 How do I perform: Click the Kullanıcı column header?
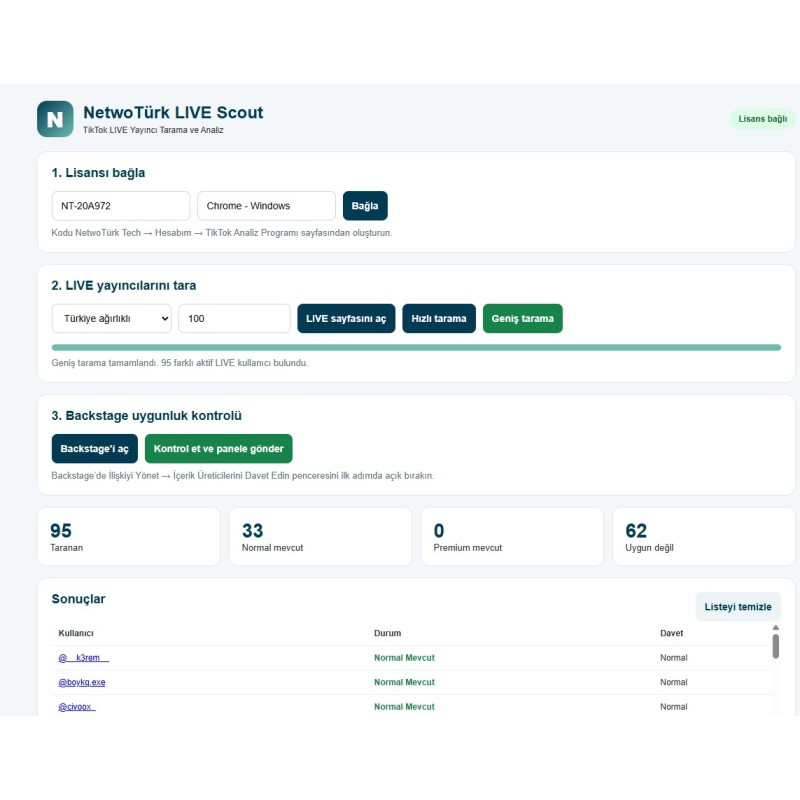pyautogui.click(x=76, y=633)
